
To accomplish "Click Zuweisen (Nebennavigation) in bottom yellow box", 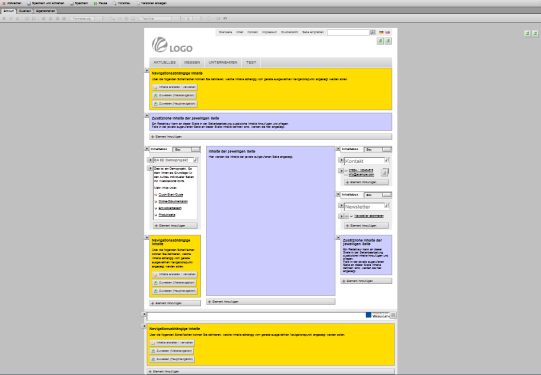I will click(x=172, y=351).
